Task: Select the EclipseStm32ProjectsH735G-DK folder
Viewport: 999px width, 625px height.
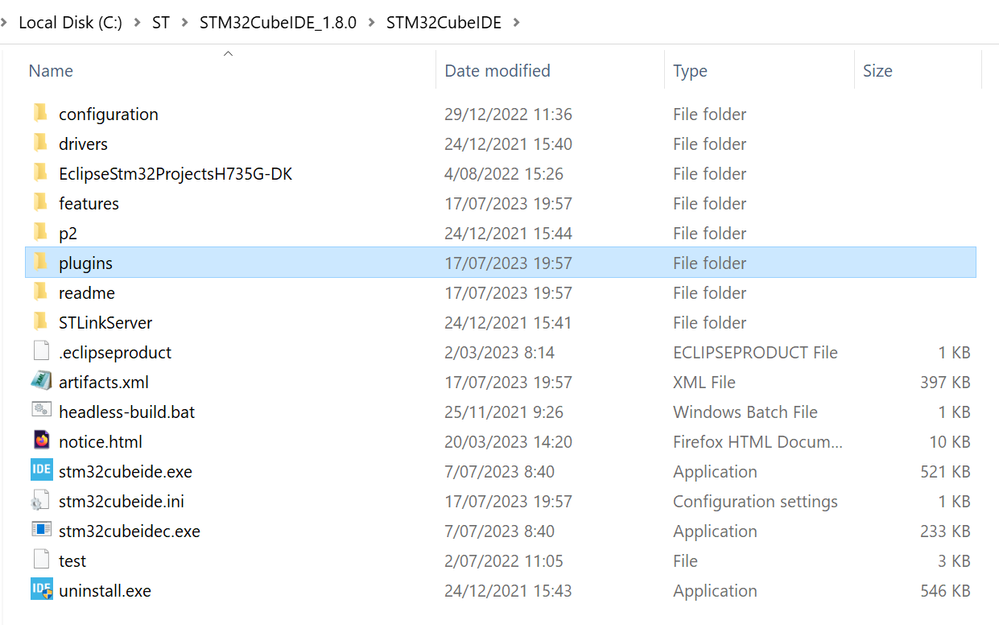Action: tap(175, 174)
